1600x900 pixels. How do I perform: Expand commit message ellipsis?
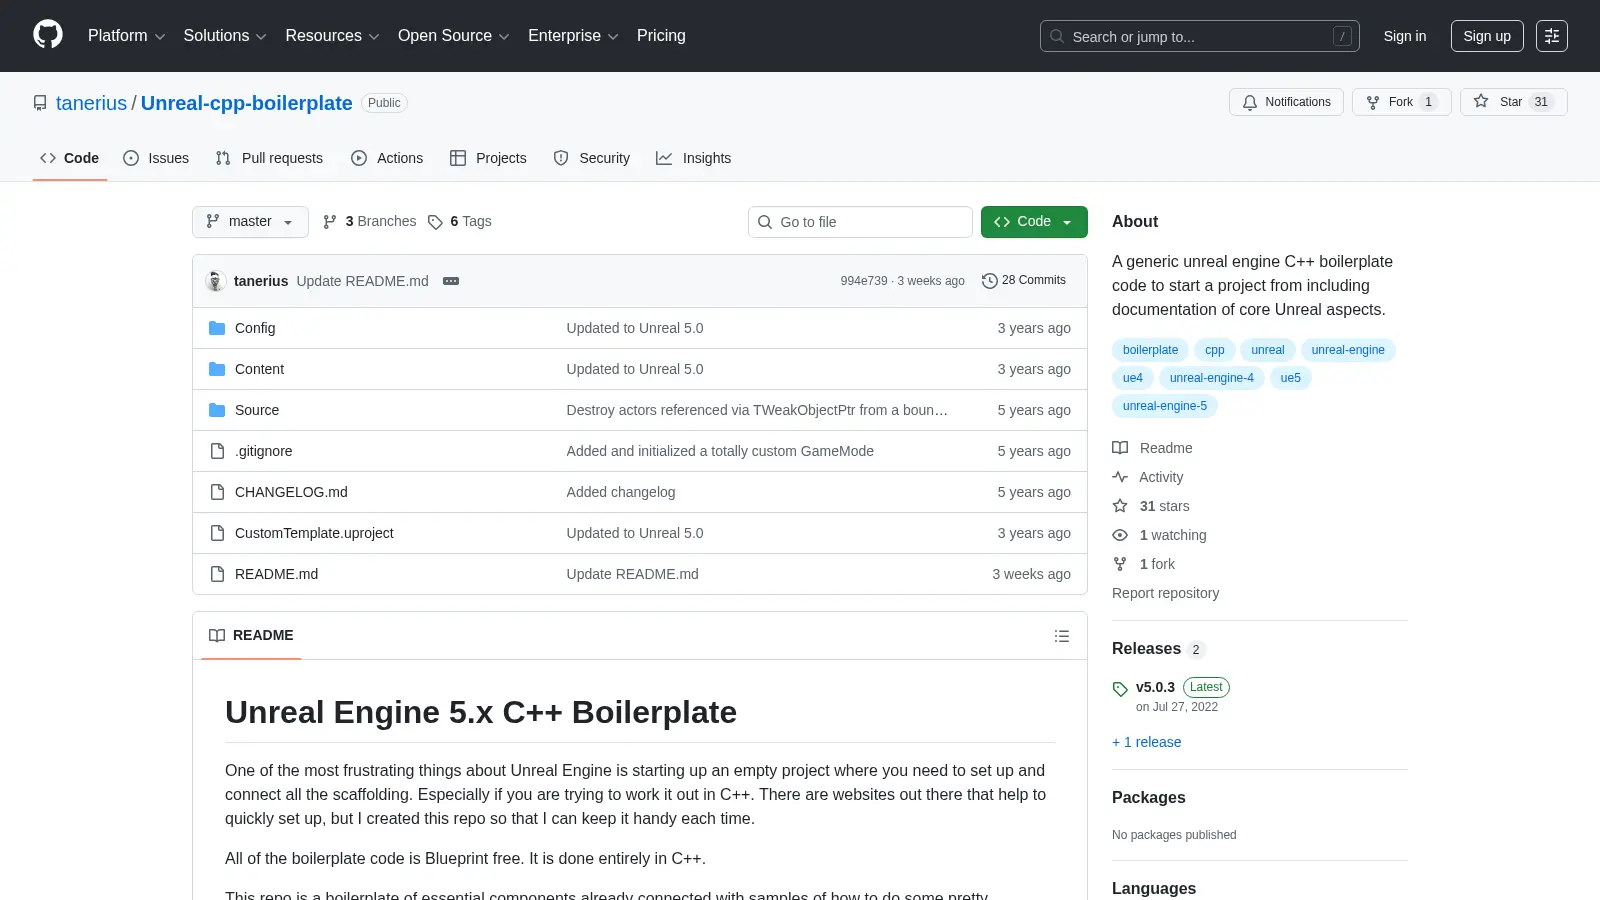(x=451, y=281)
